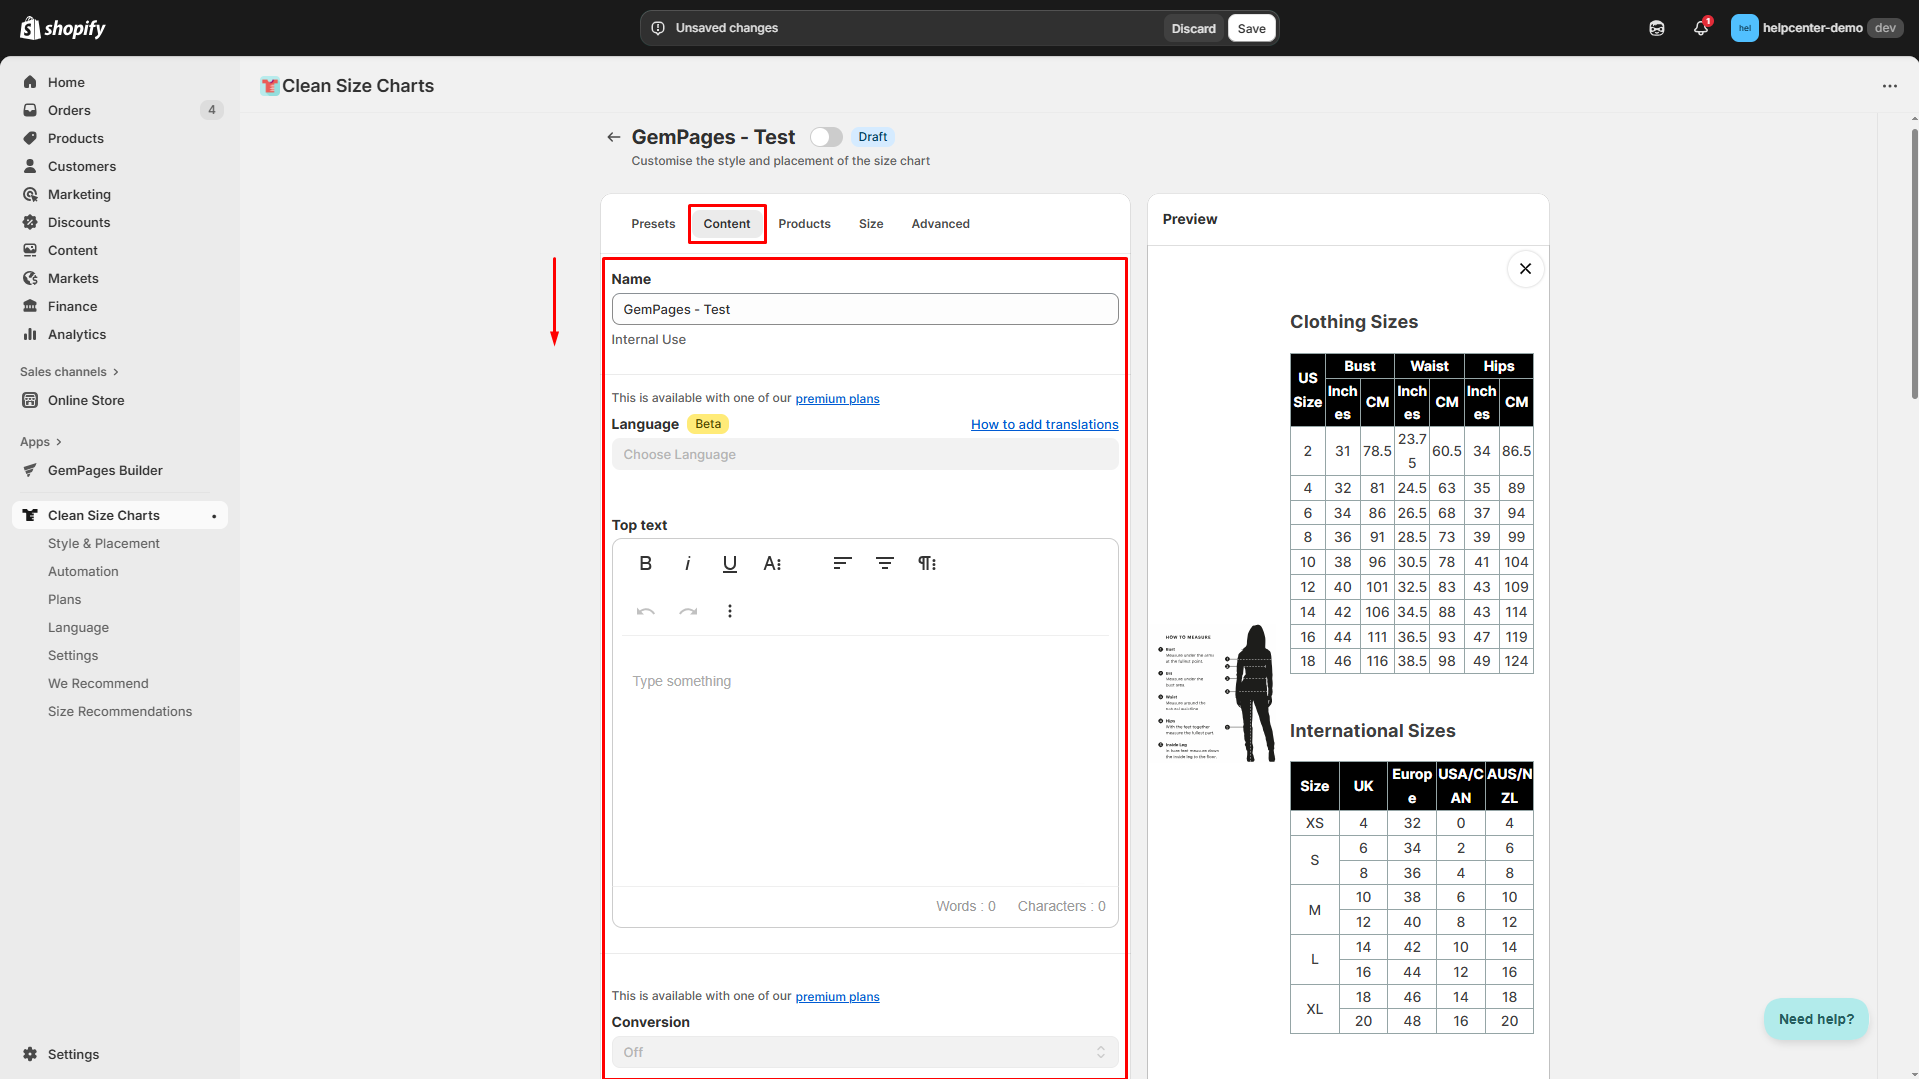Open more options in editor toolbar

(x=729, y=611)
